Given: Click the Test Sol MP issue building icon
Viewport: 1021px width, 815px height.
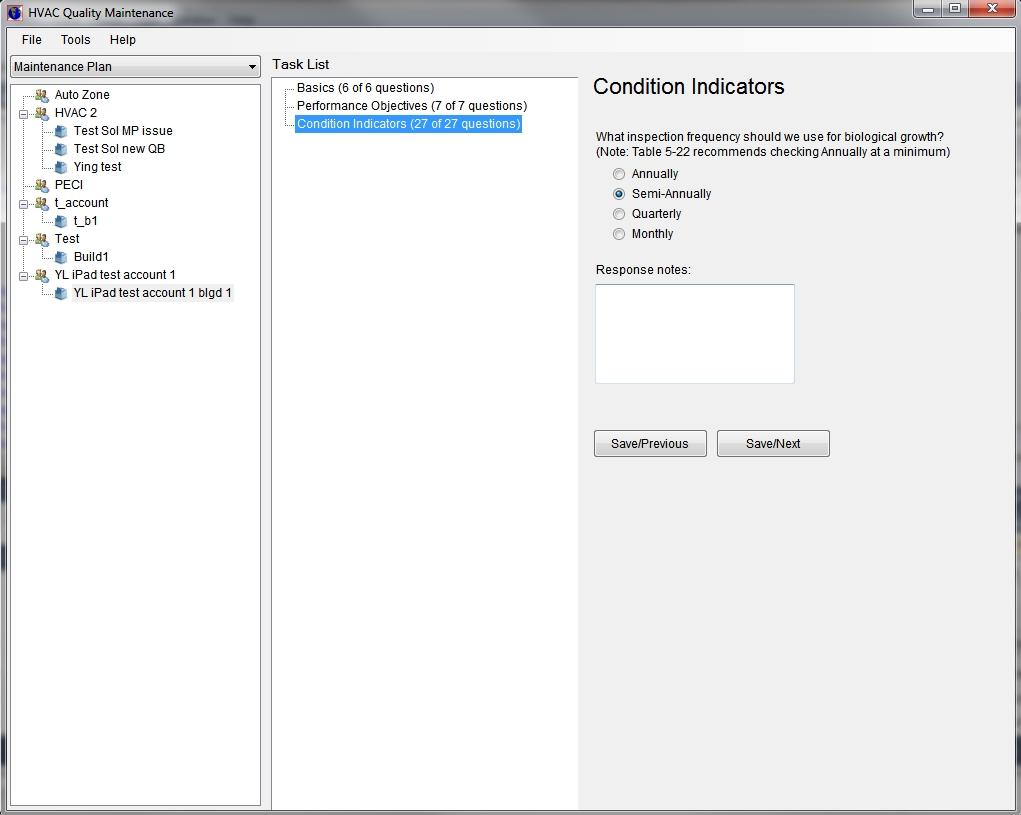Looking at the screenshot, I should [61, 131].
